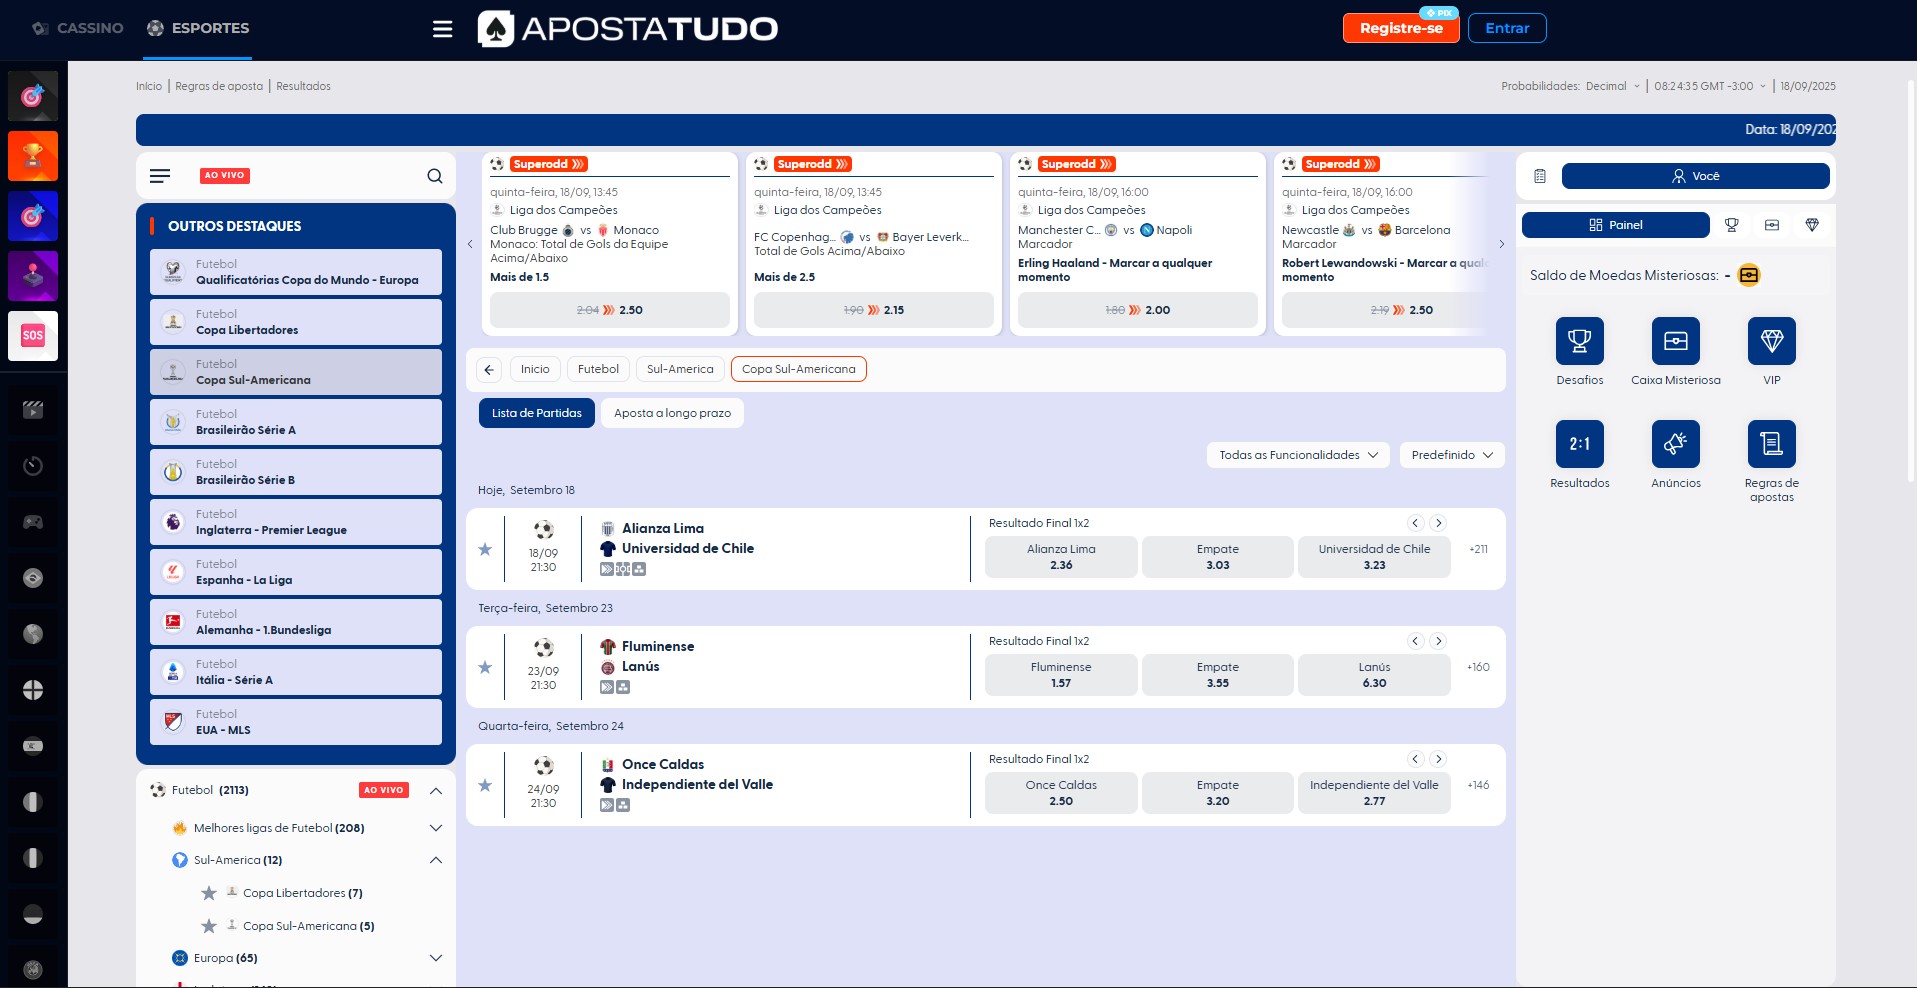Open the Todas as Funcionalidades dropdown
1917x988 pixels.
click(x=1298, y=455)
